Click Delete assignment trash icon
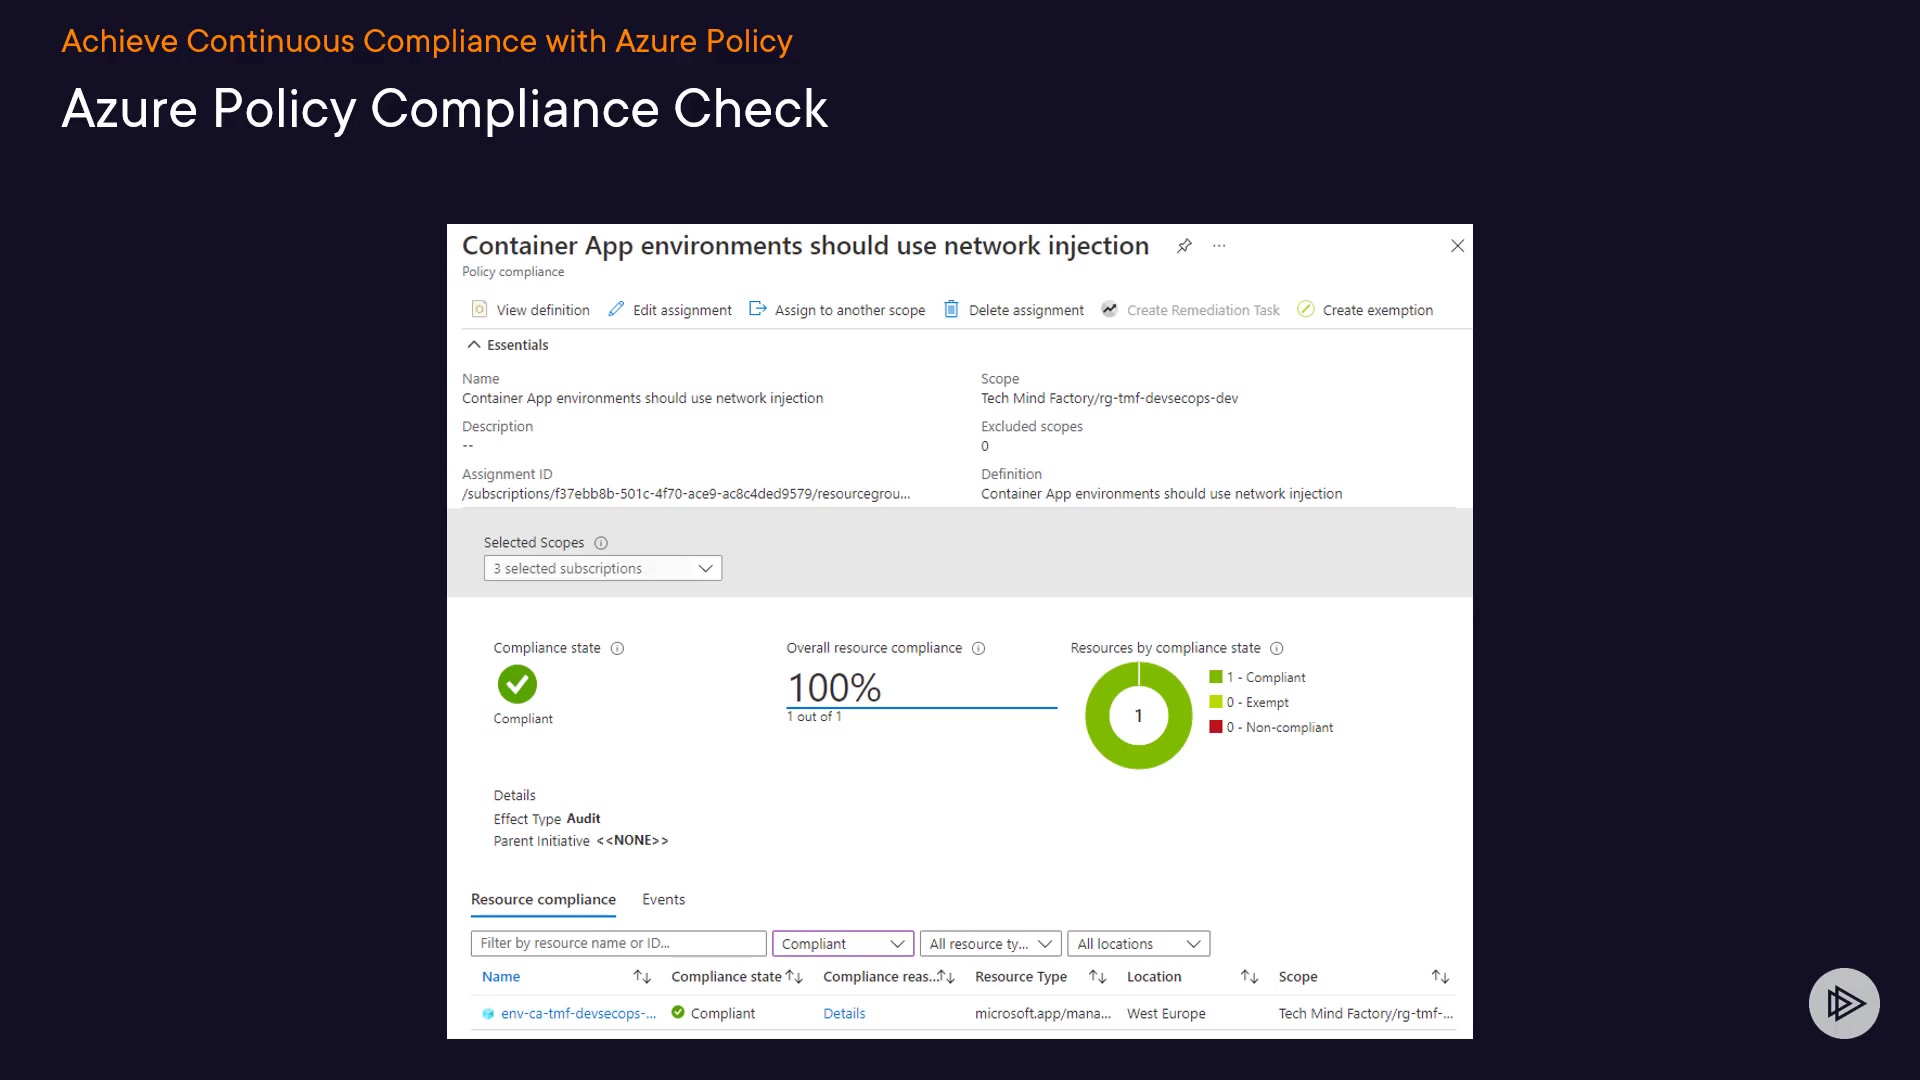 [951, 309]
